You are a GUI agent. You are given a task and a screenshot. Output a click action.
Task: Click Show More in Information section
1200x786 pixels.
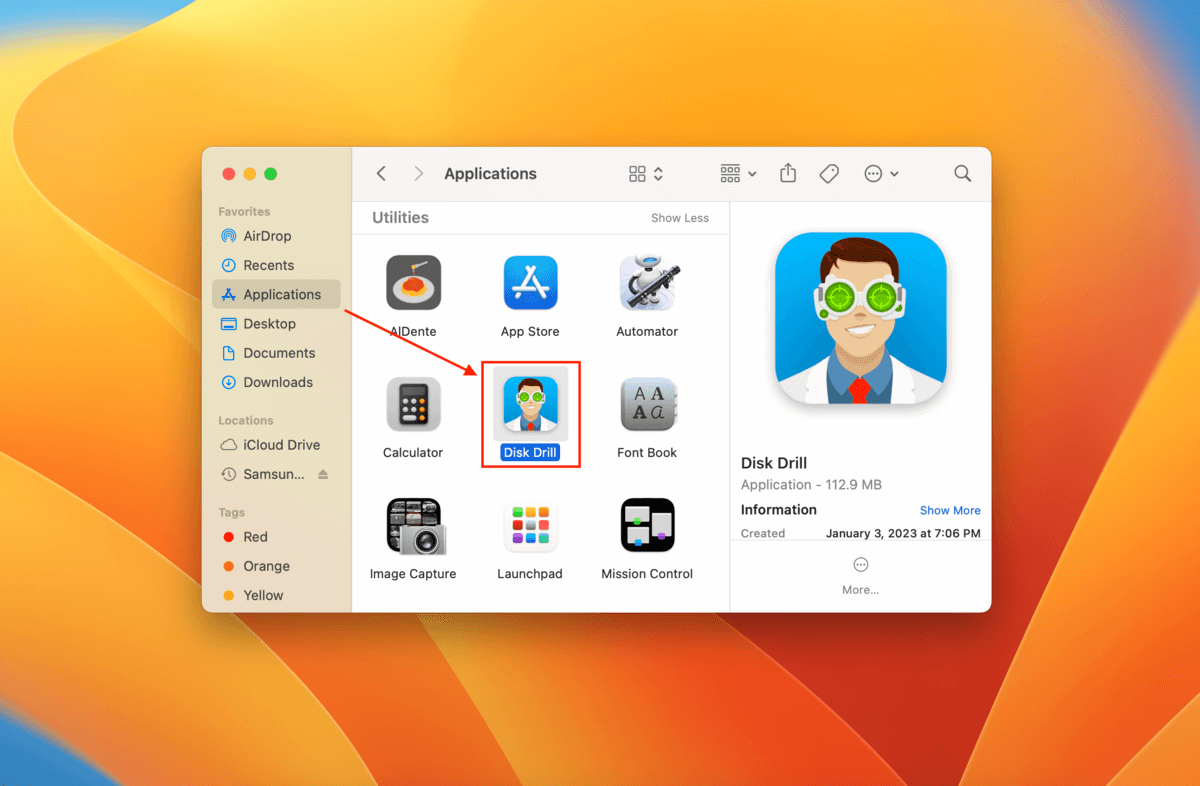tap(950, 510)
